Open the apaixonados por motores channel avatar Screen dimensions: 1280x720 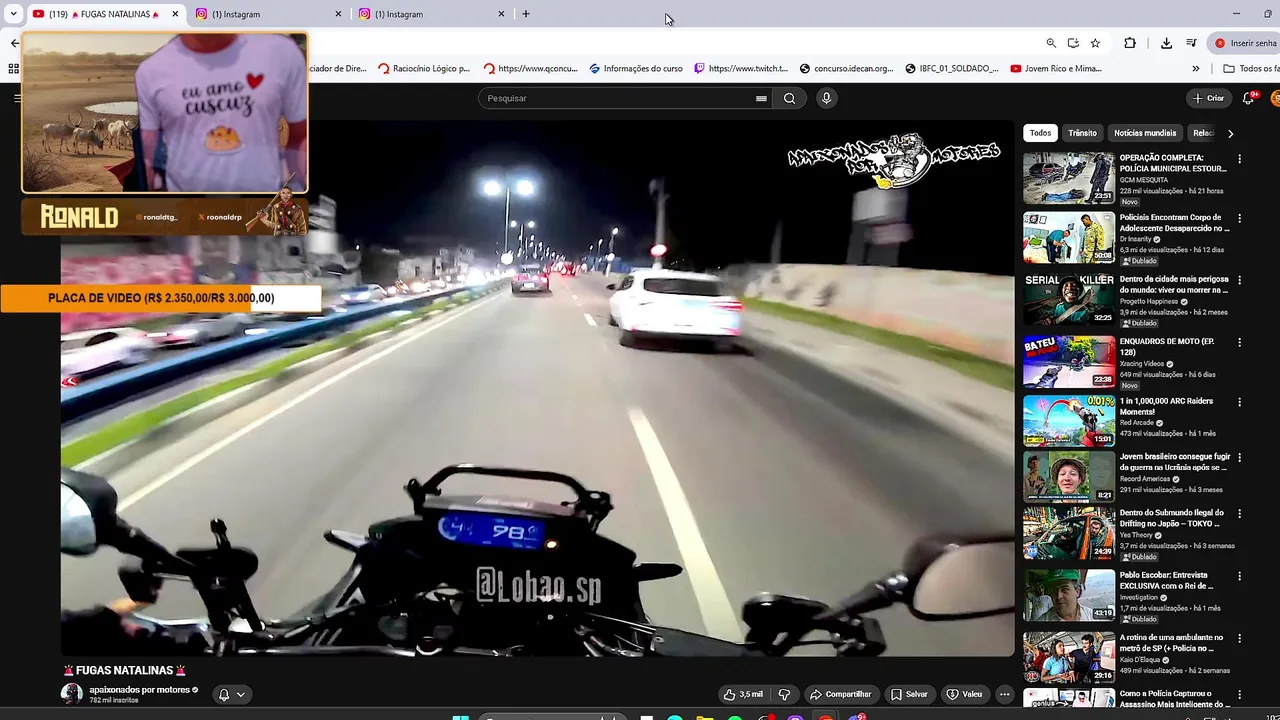[72, 694]
